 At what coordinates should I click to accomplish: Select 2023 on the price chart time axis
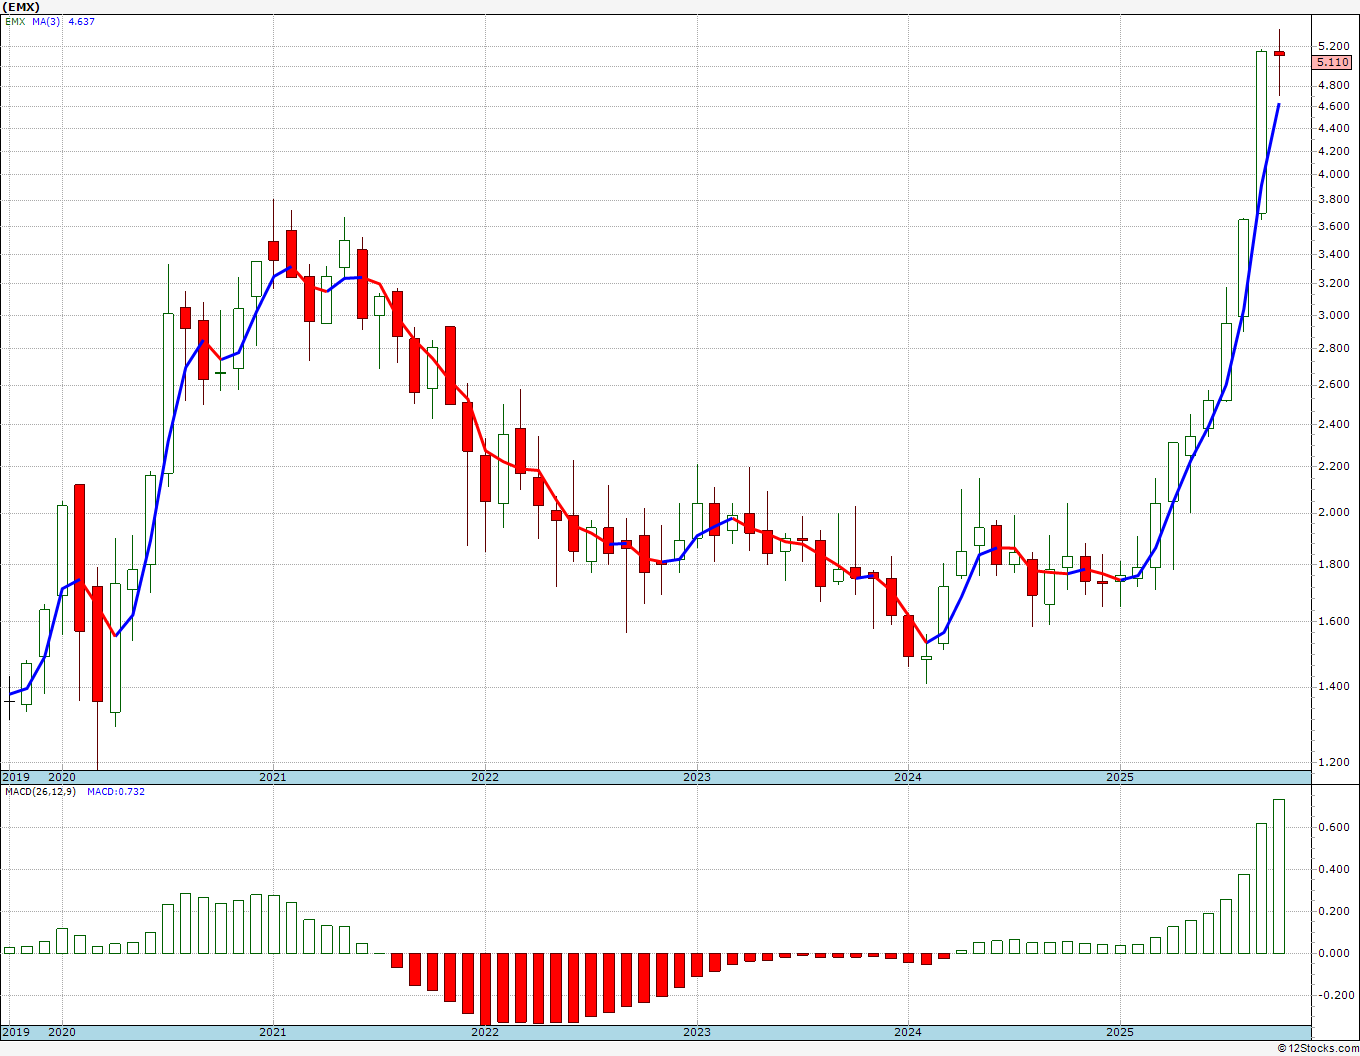[696, 777]
